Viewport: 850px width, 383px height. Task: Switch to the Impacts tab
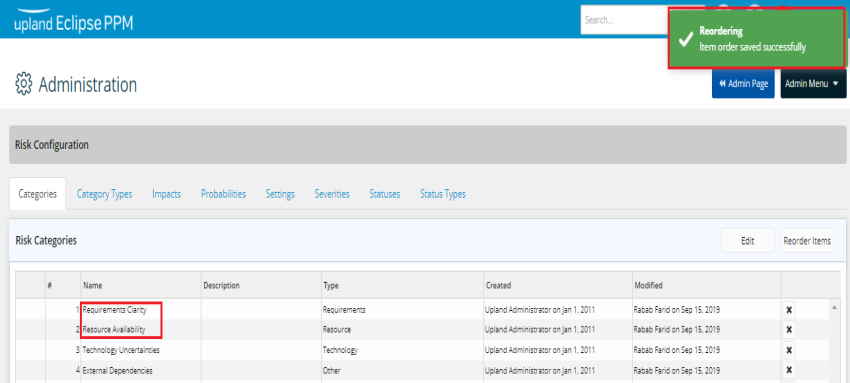(166, 194)
